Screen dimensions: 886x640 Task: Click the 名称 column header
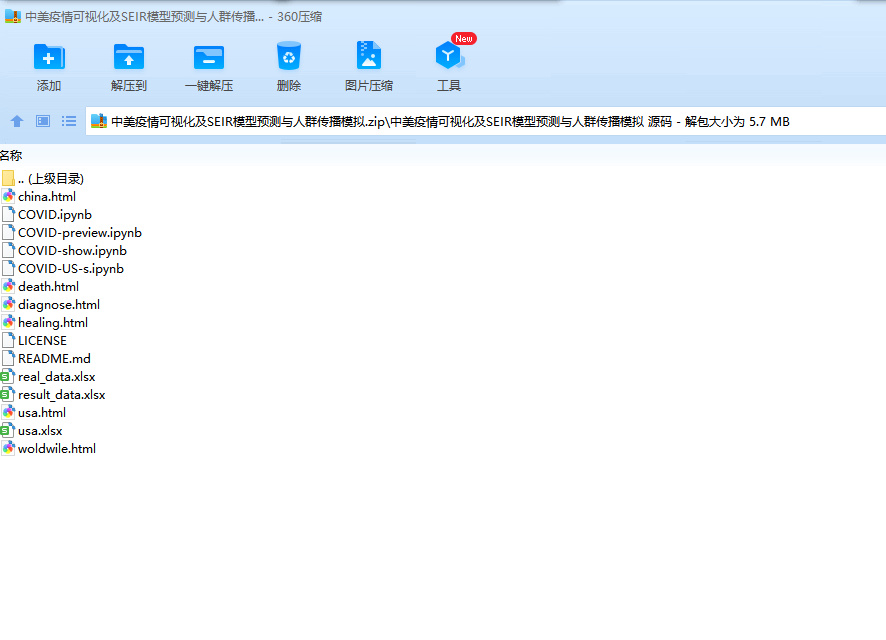(11, 155)
